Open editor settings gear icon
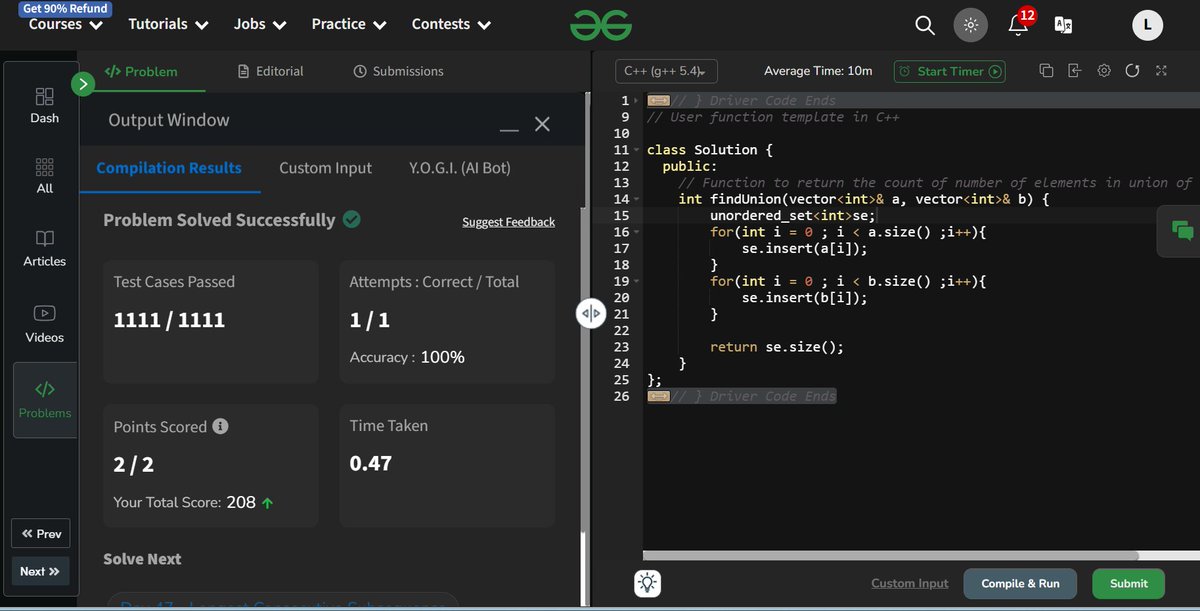This screenshot has width=1200, height=611. pos(1104,71)
